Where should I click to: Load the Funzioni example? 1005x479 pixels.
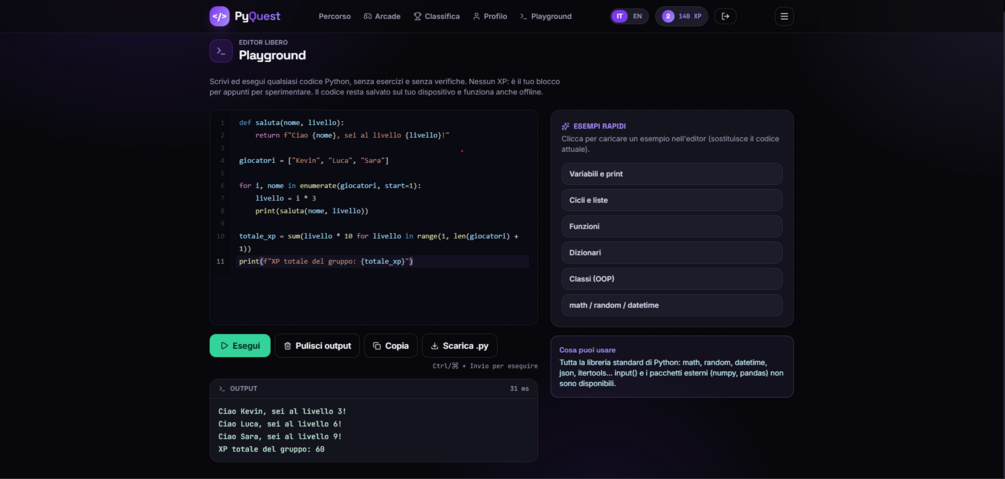[x=672, y=226]
